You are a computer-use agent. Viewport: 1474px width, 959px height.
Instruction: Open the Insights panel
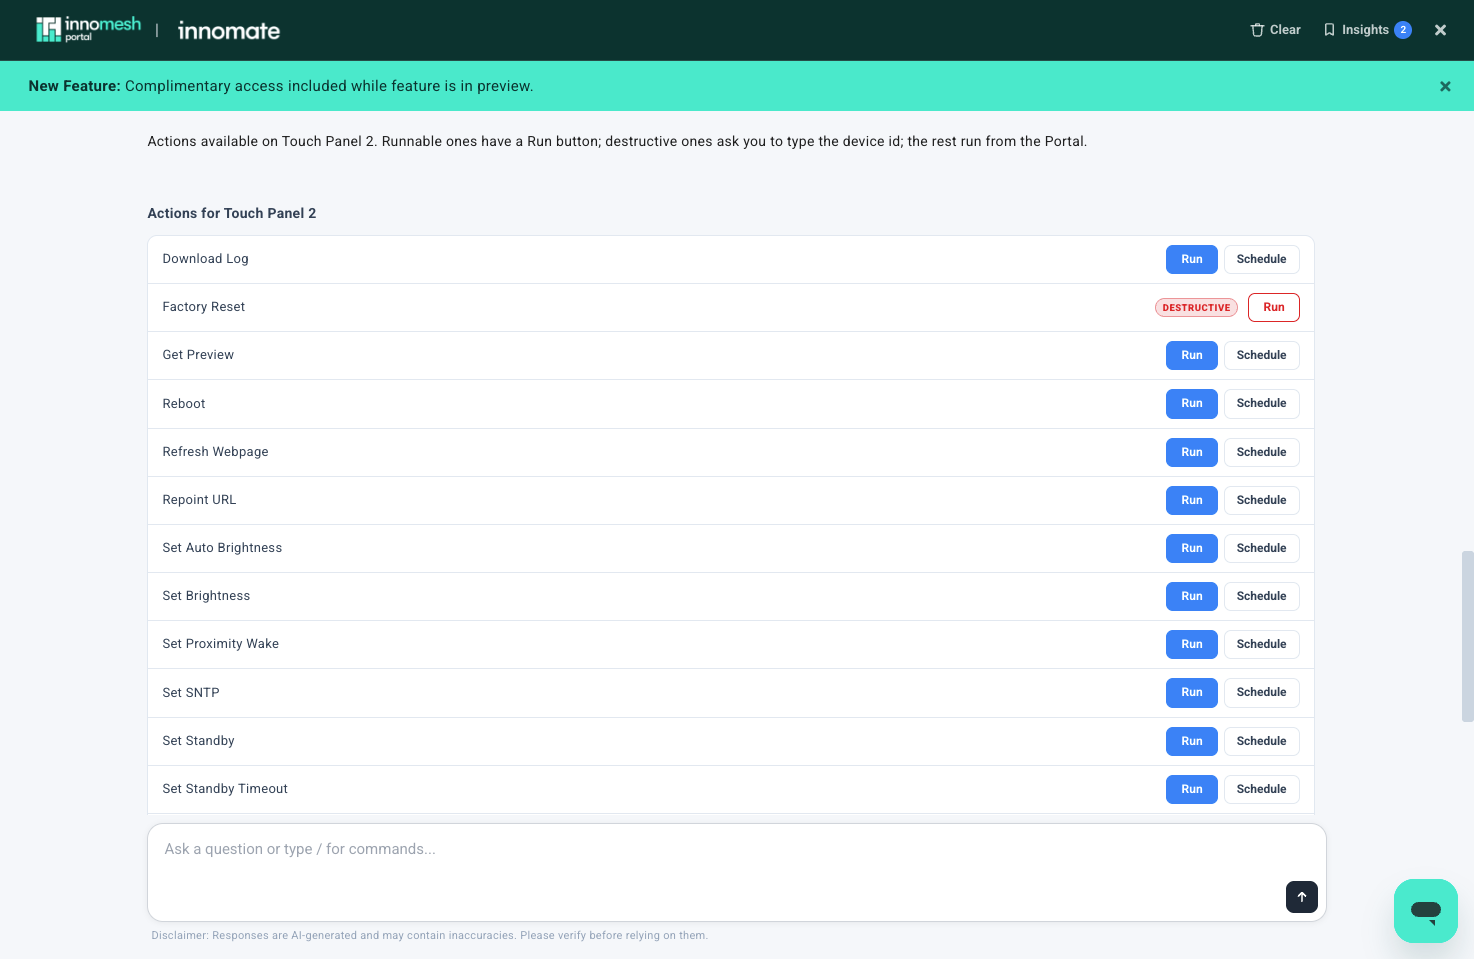pyautogui.click(x=1366, y=30)
